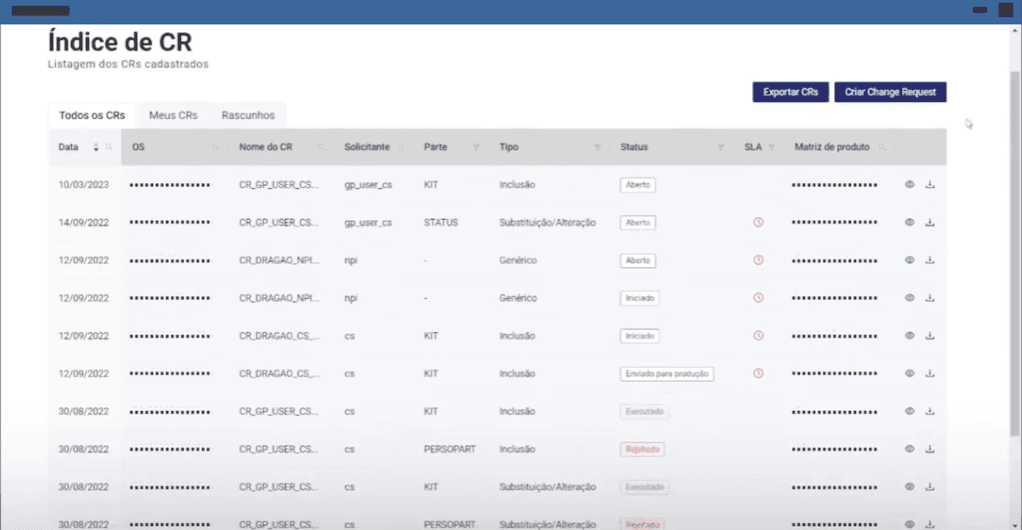View the Executado Inclusão KIT row eye icon
This screenshot has width=1022, height=530.
coord(909,411)
